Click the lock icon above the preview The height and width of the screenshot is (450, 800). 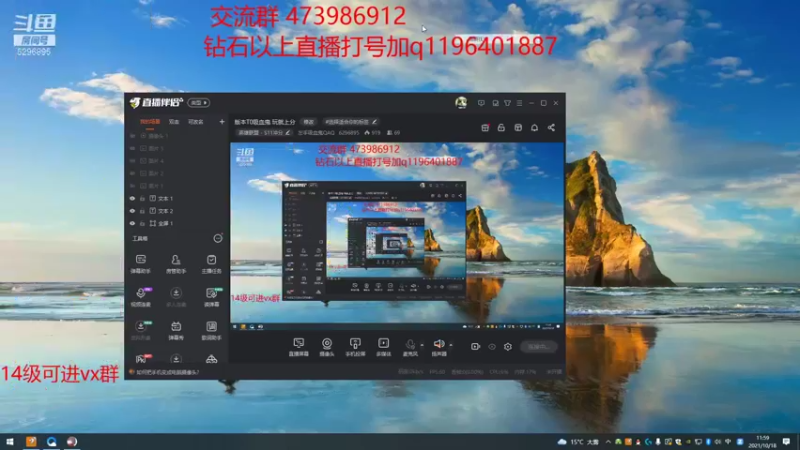[501, 128]
